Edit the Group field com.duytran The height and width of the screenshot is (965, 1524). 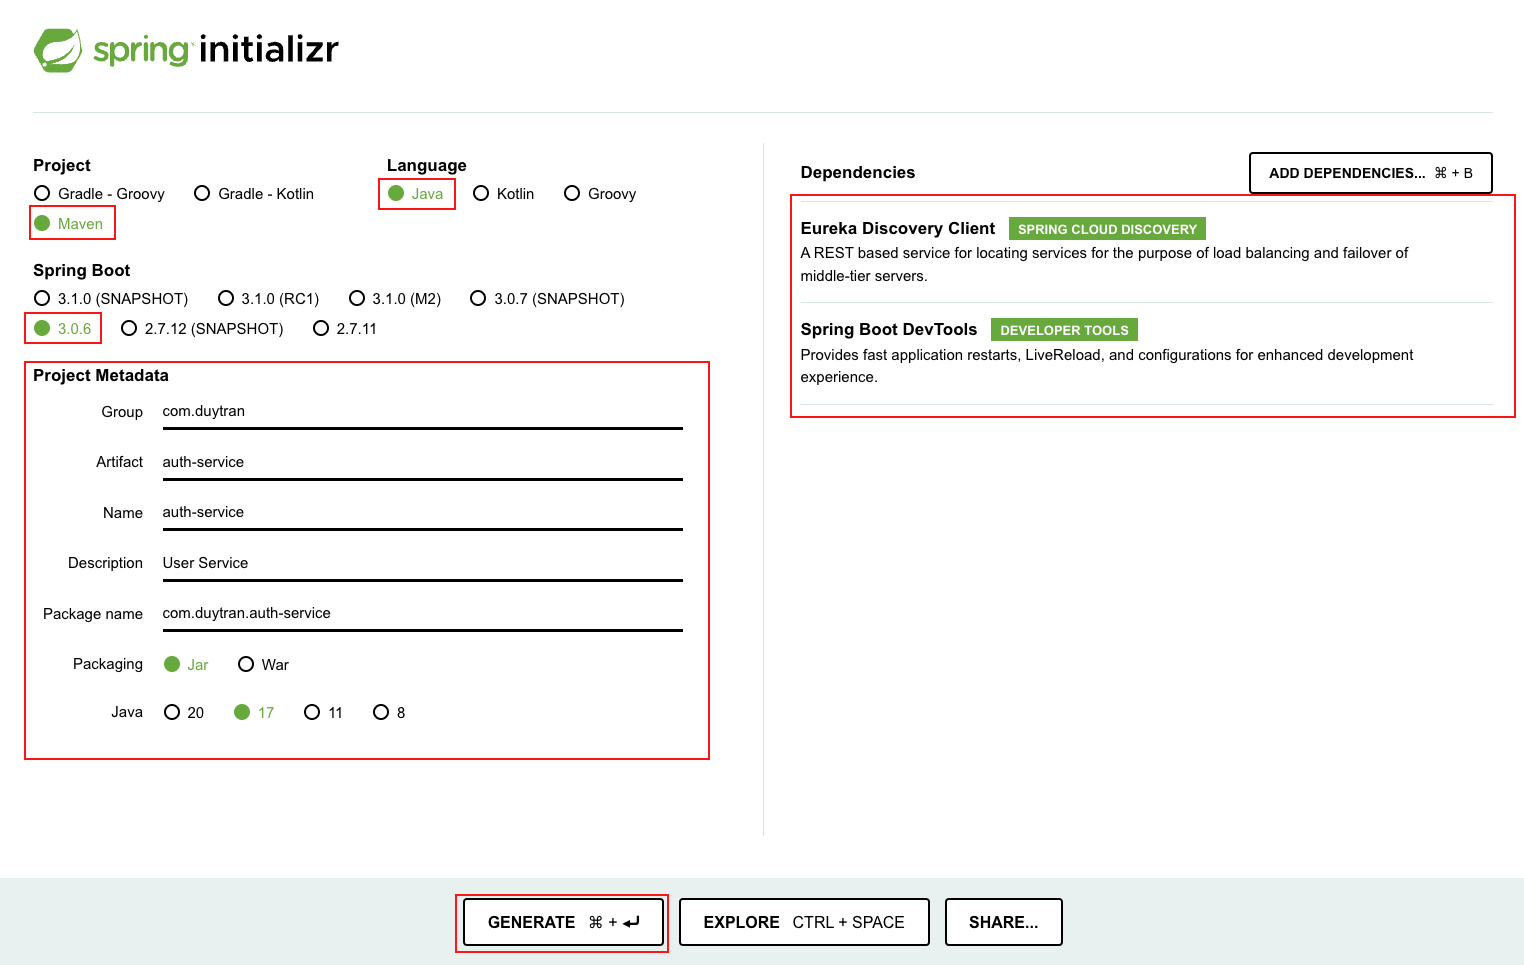coord(420,411)
